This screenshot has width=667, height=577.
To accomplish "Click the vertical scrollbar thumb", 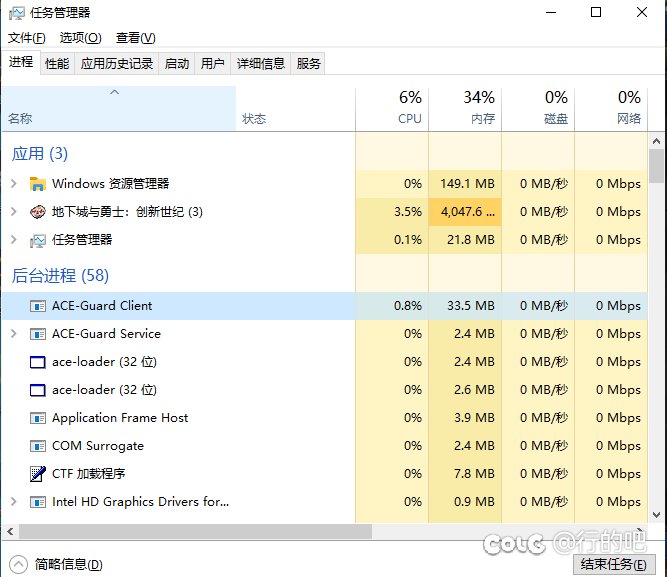I will click(656, 166).
